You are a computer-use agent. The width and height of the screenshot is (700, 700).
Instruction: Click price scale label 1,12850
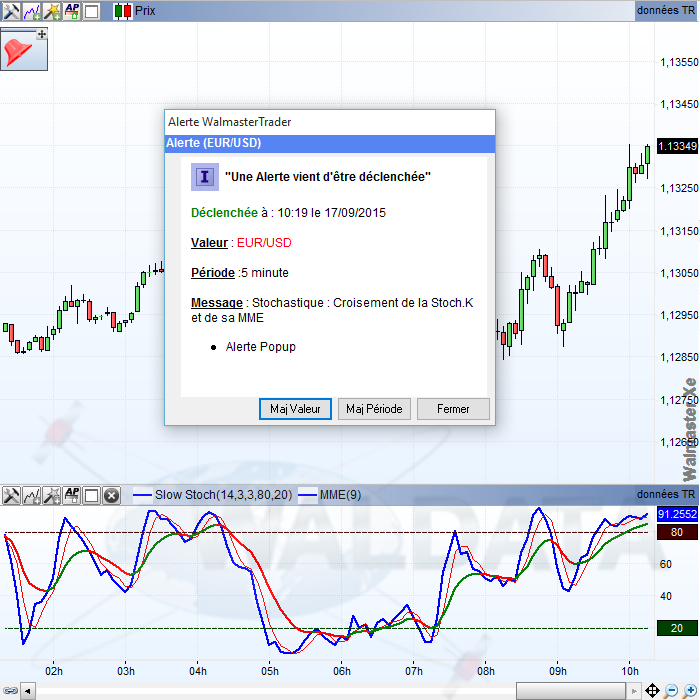point(679,357)
